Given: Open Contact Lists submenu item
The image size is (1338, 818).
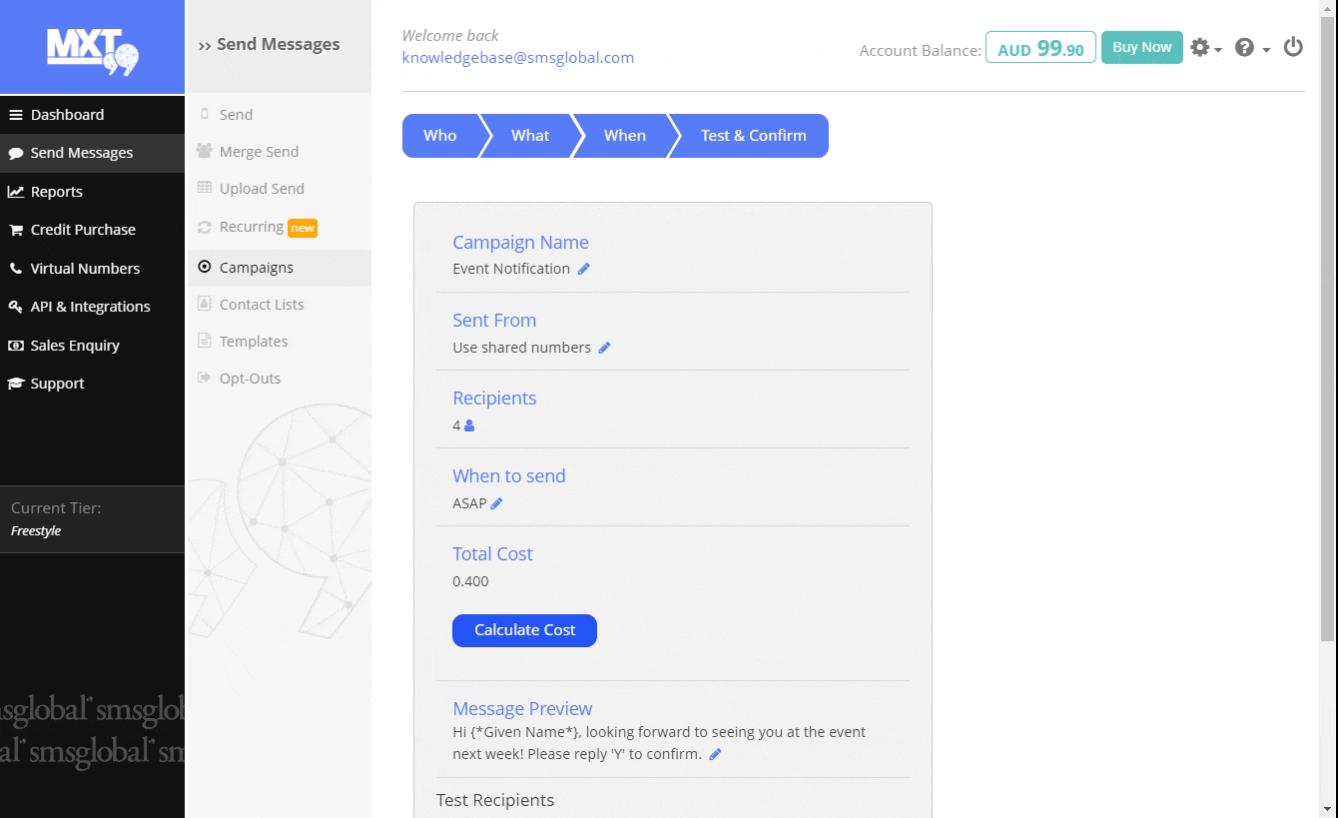Looking at the screenshot, I should (x=261, y=305).
